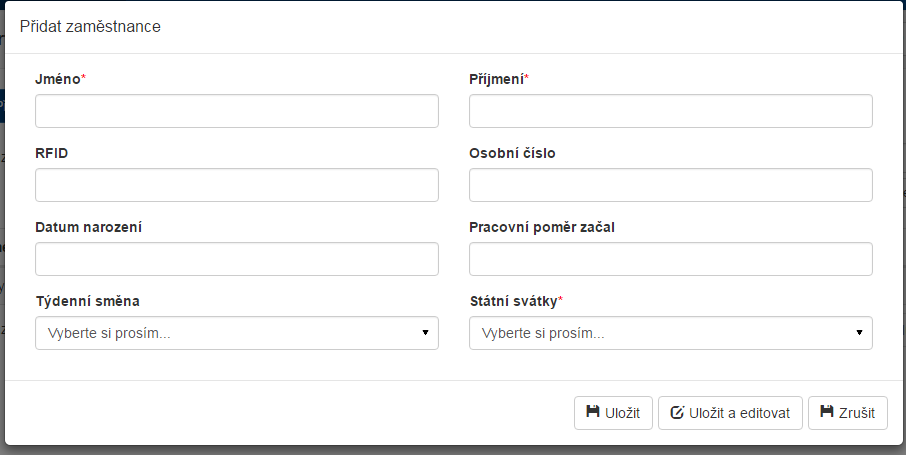This screenshot has width=906, height=455.
Task: Click into the Příjmení text box
Action: point(671,111)
